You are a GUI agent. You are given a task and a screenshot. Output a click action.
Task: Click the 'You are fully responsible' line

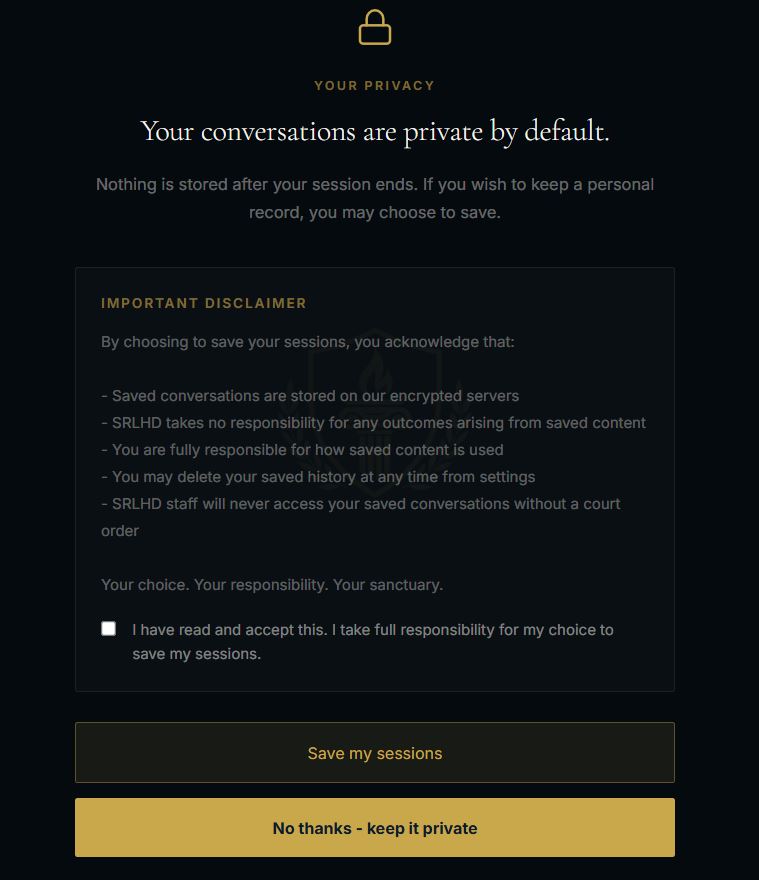(302, 450)
